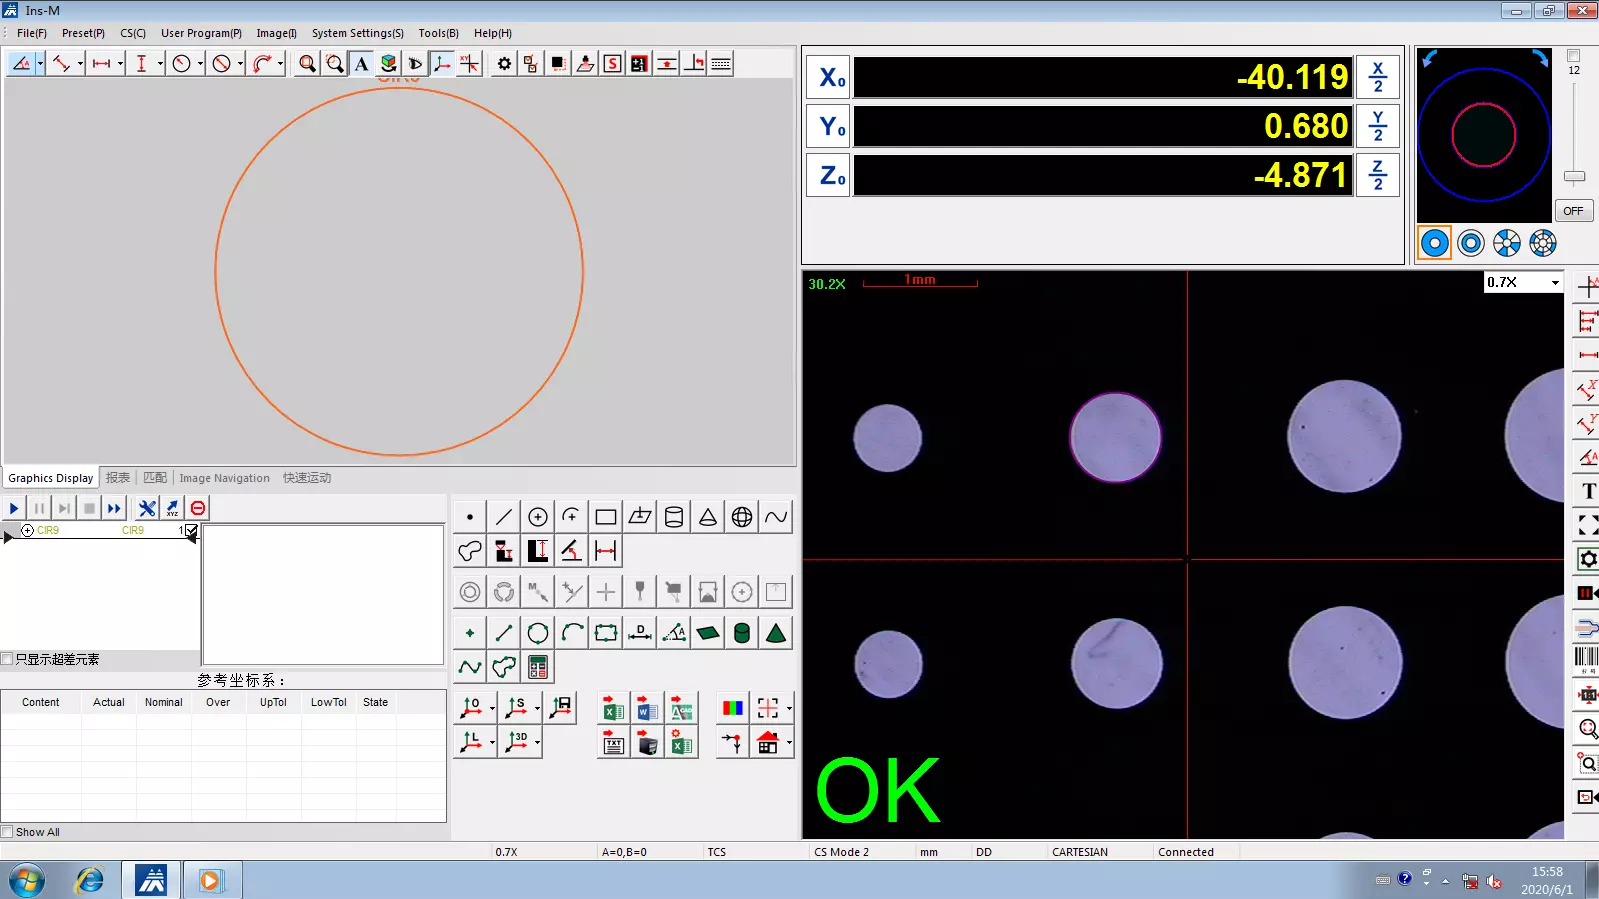Select the circle measurement tool
The image size is (1599, 899).
click(537, 517)
